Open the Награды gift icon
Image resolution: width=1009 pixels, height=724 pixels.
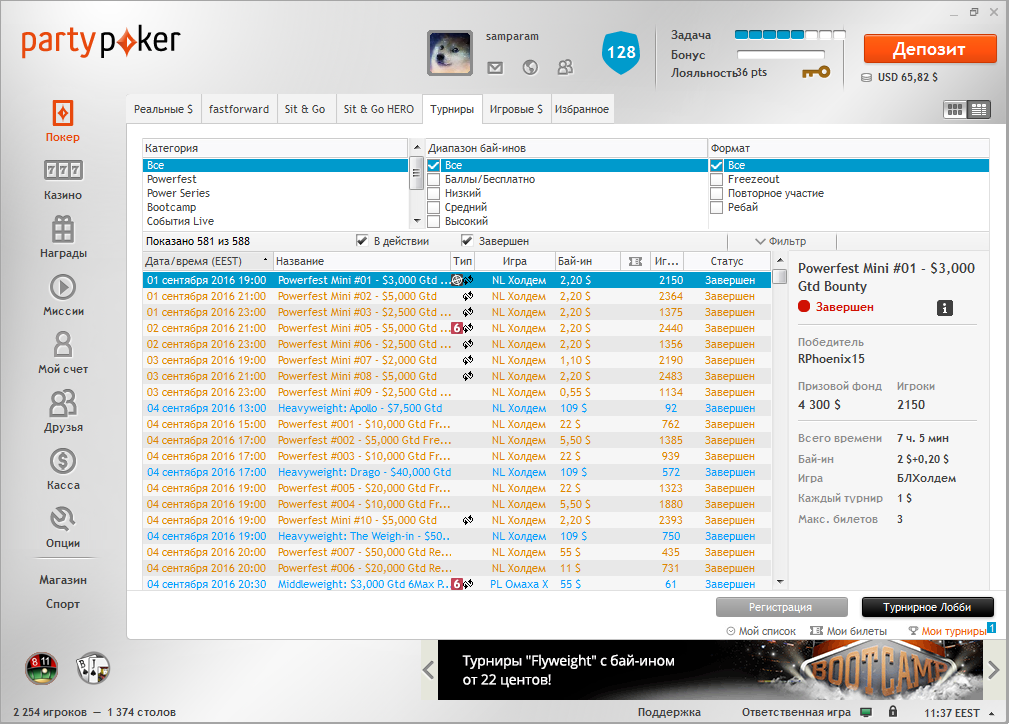(x=63, y=228)
